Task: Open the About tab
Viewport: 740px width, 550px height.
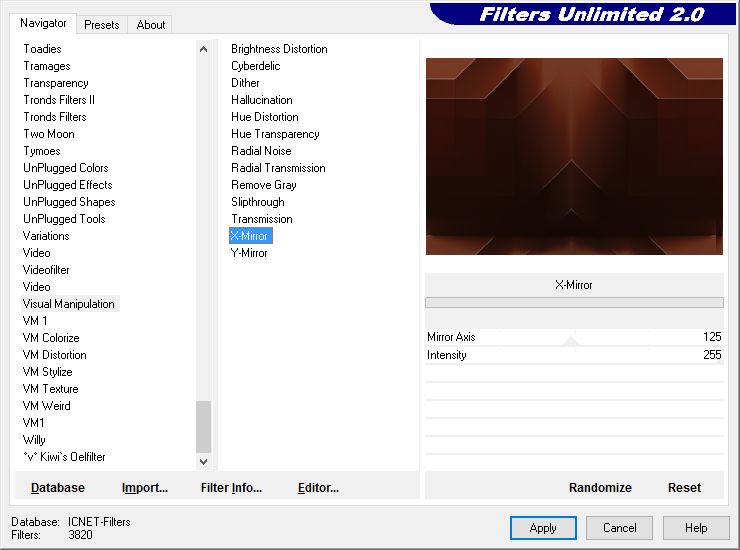Action: coord(151,25)
